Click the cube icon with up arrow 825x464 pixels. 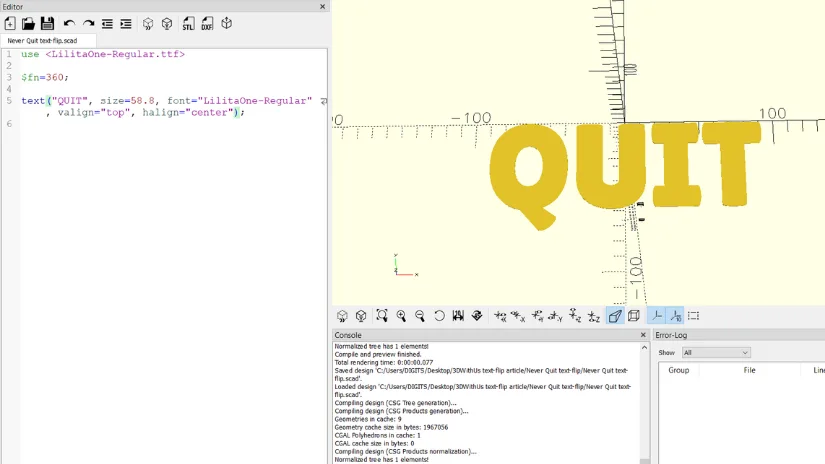[x=227, y=24]
